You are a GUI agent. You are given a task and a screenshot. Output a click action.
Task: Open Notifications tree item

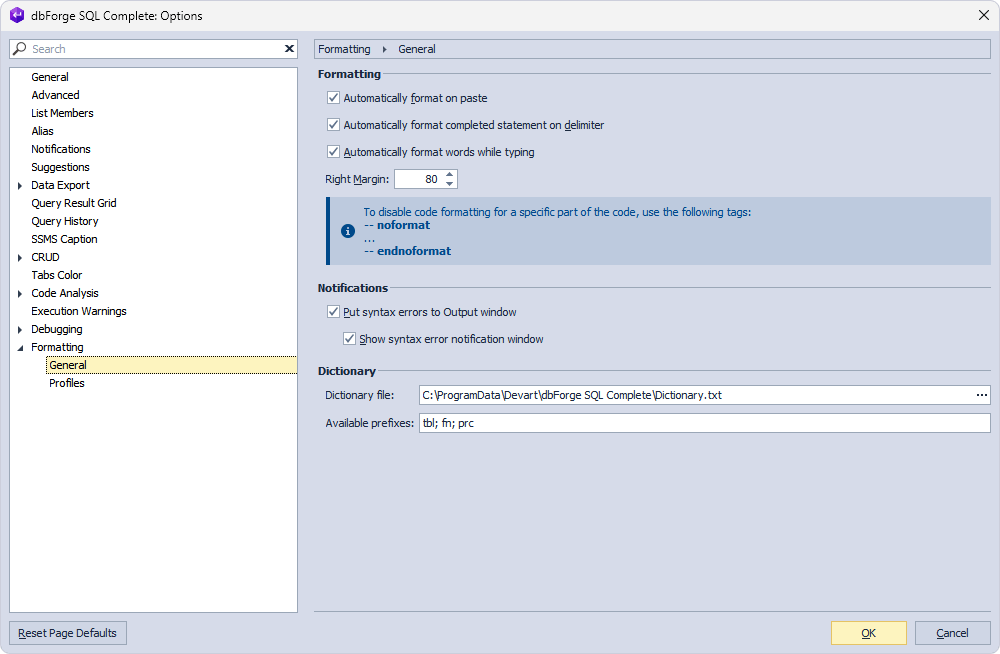point(61,149)
